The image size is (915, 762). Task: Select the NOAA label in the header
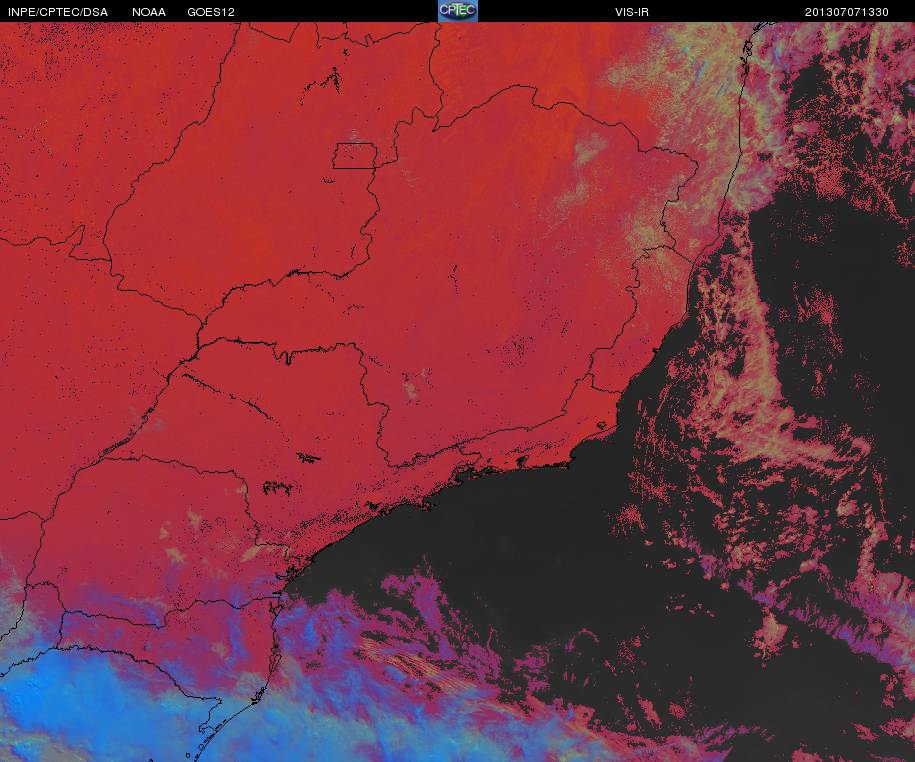pos(149,12)
